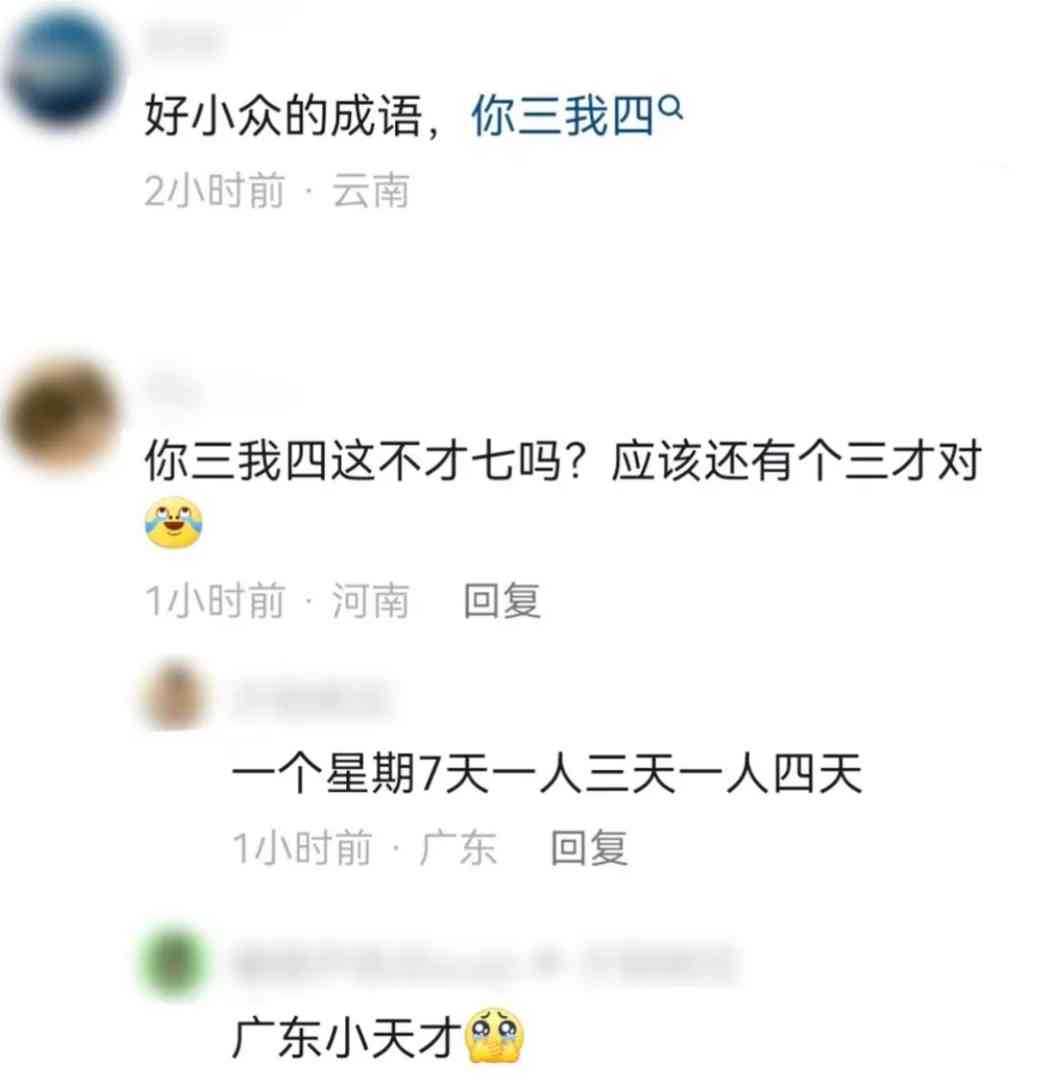1050x1080 pixels.
Task: Reply to the Henan comment via 回复
Action: click(502, 601)
